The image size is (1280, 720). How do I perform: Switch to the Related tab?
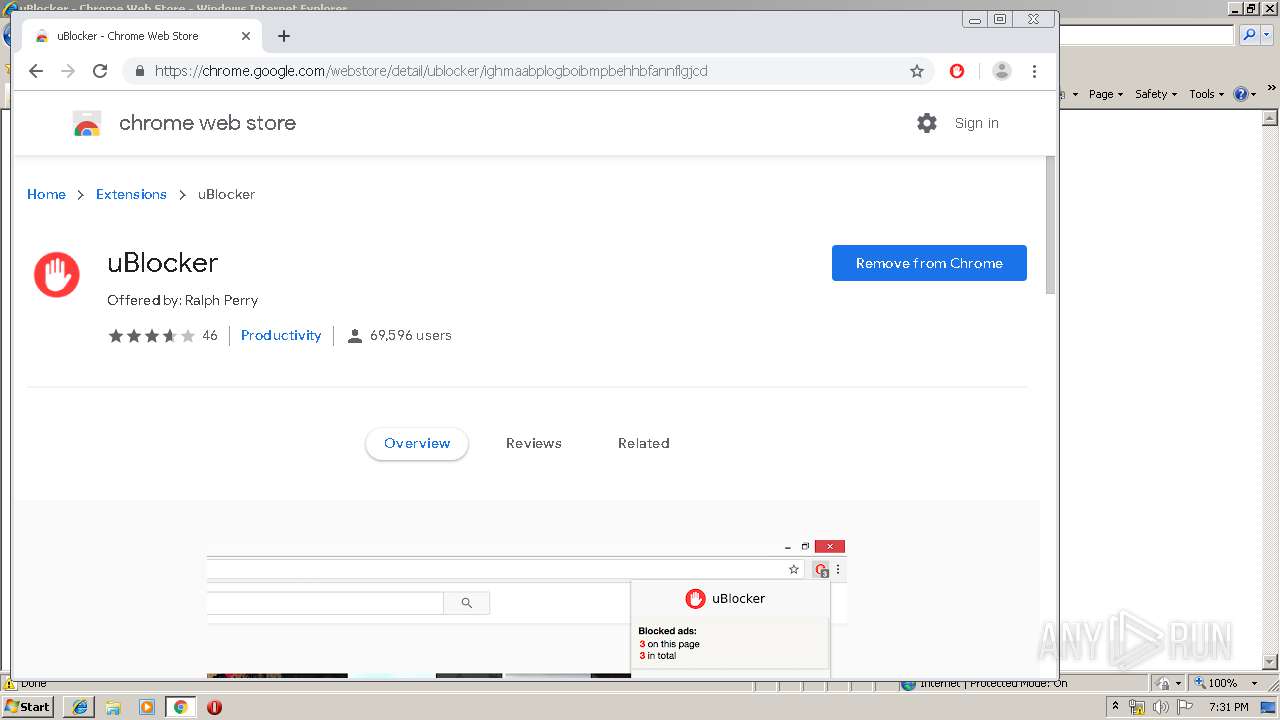[x=644, y=443]
